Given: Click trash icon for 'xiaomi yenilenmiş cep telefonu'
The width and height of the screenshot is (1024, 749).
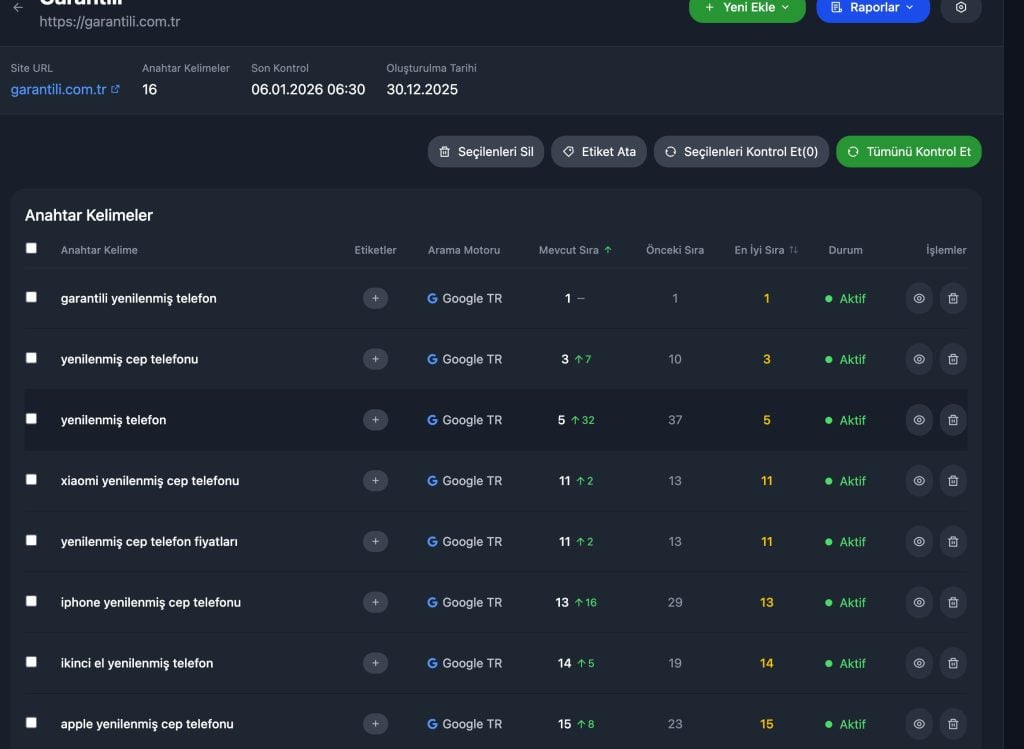Looking at the screenshot, I should [x=953, y=481].
